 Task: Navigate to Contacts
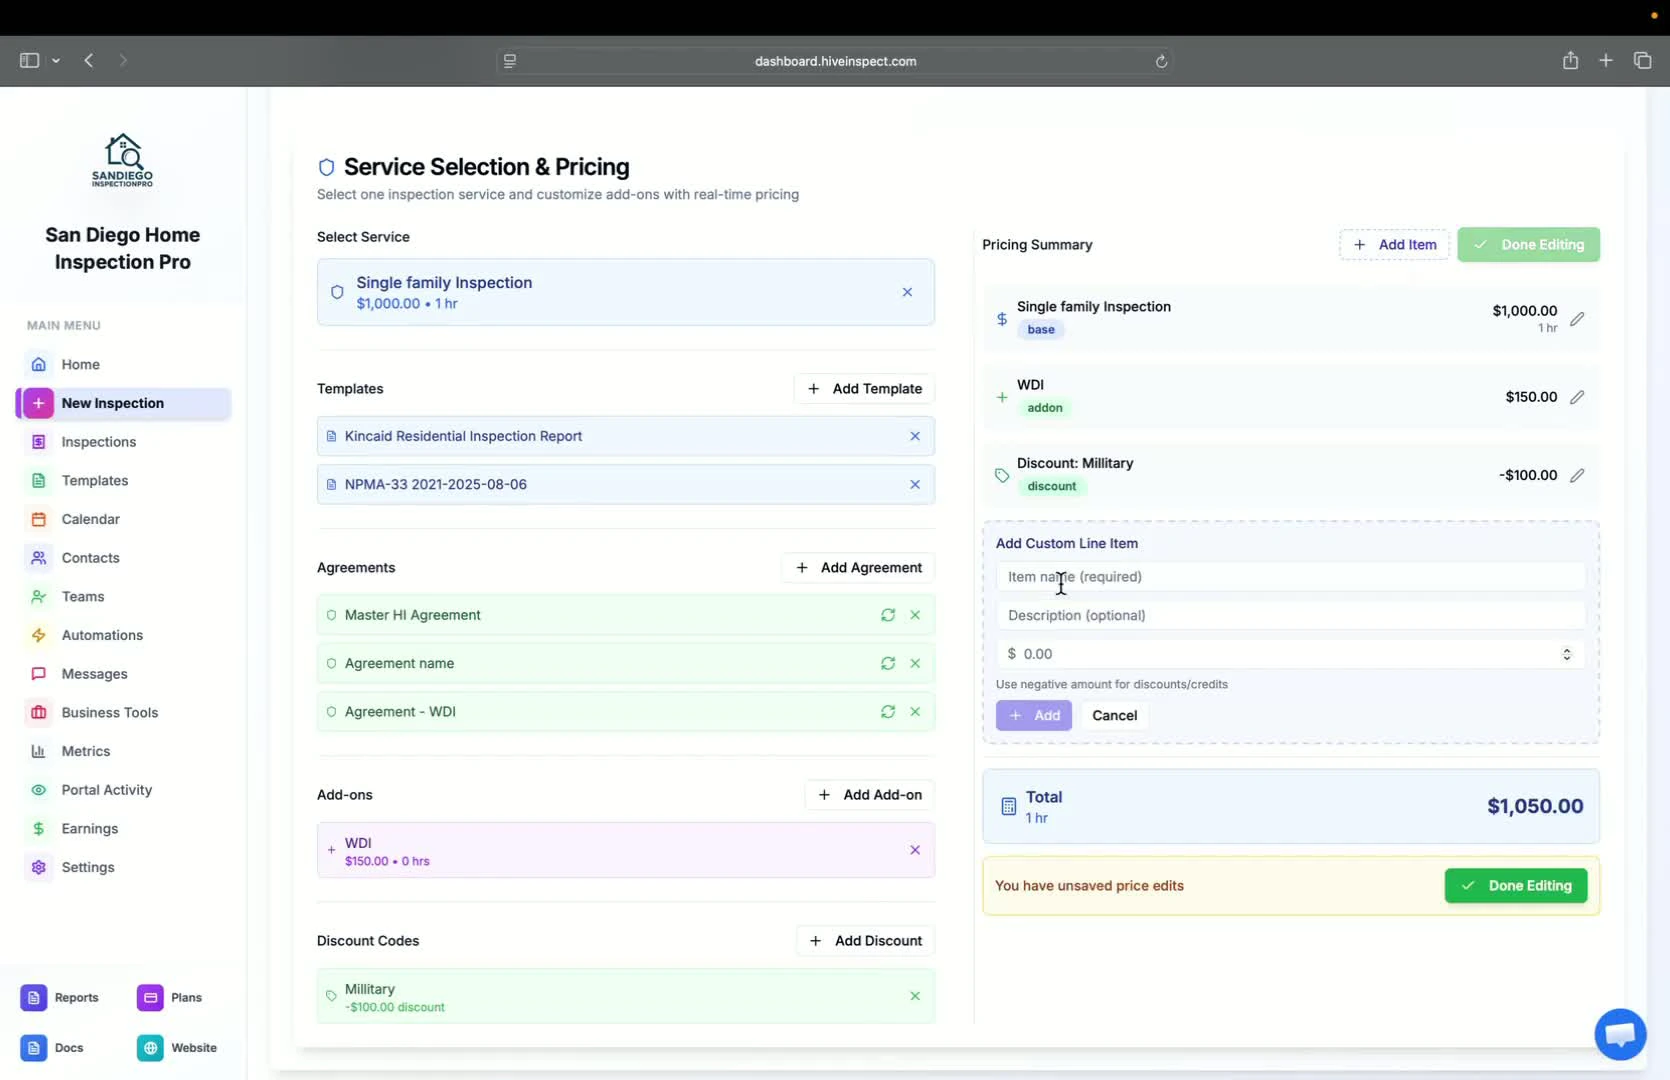(90, 558)
